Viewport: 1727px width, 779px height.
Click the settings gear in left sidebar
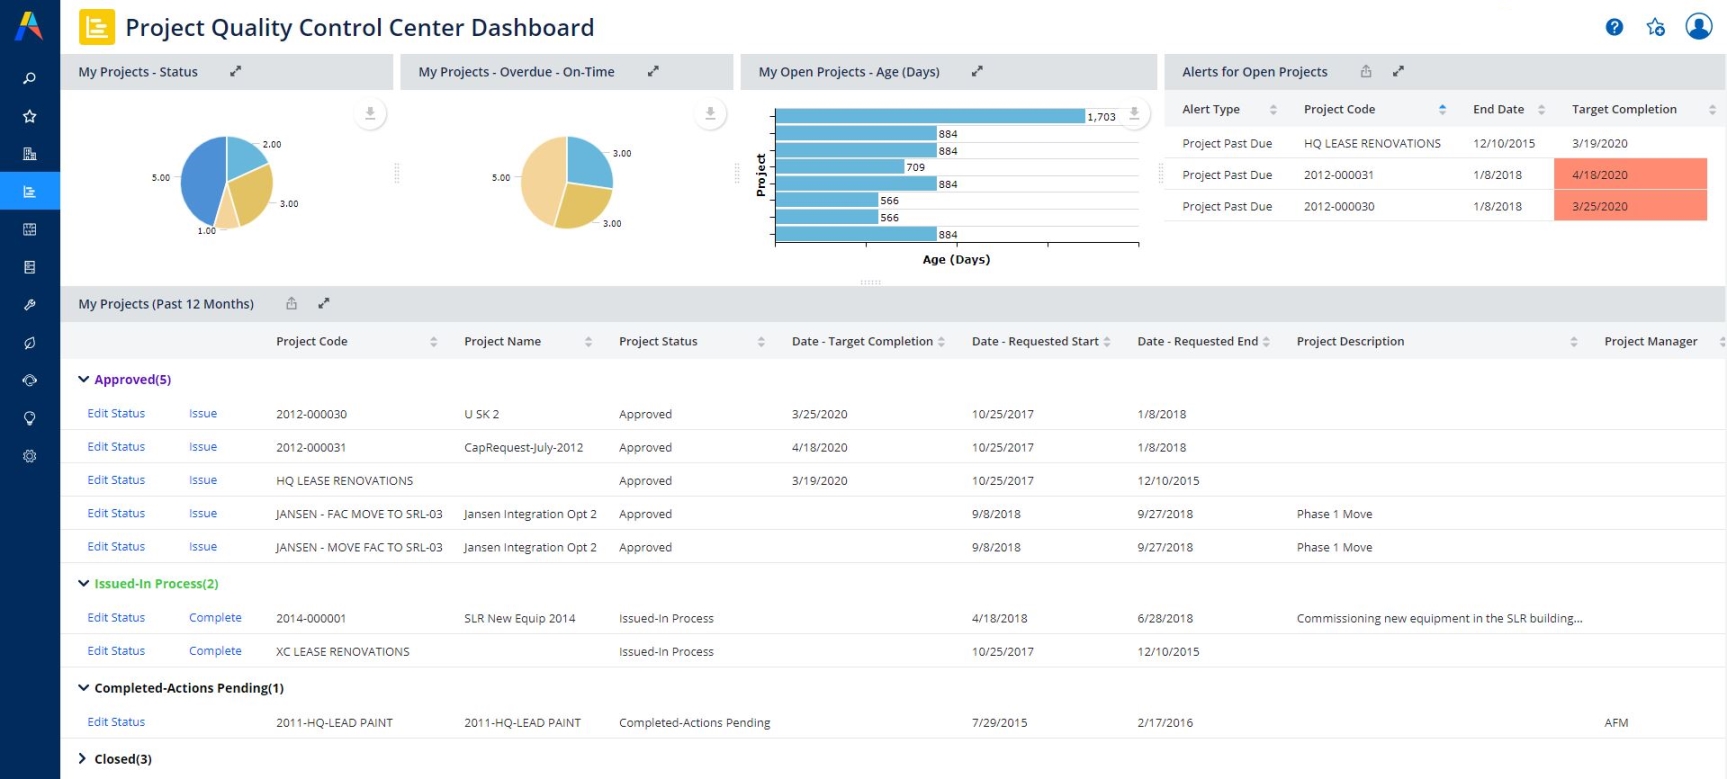[x=30, y=456]
